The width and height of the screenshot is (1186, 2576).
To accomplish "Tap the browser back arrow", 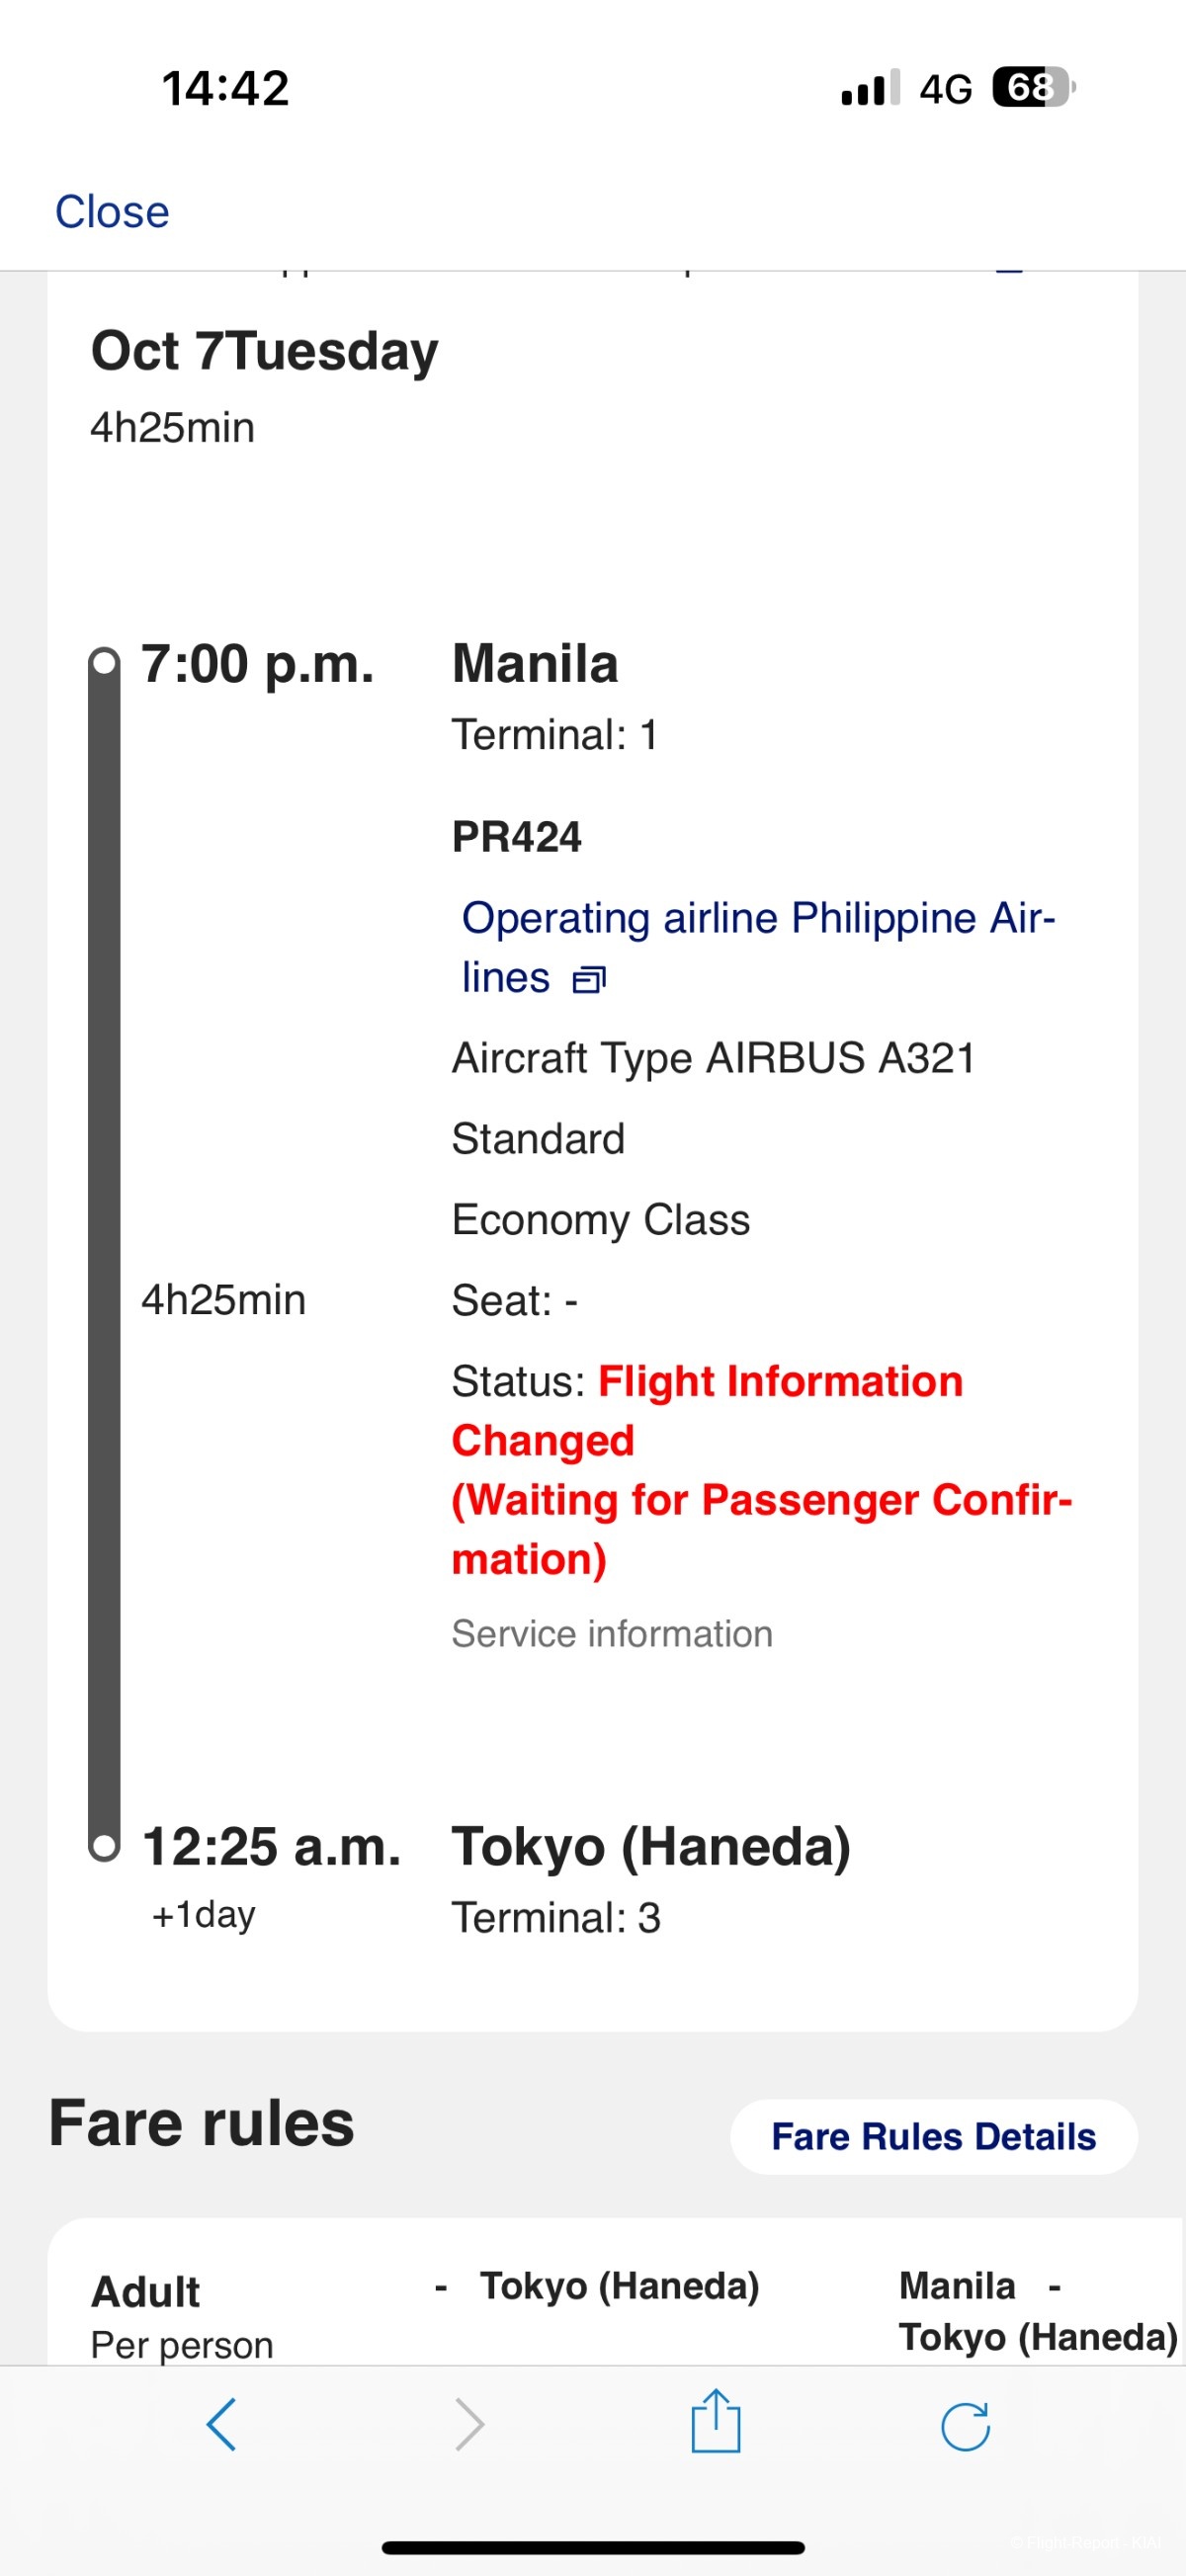I will (221, 2424).
